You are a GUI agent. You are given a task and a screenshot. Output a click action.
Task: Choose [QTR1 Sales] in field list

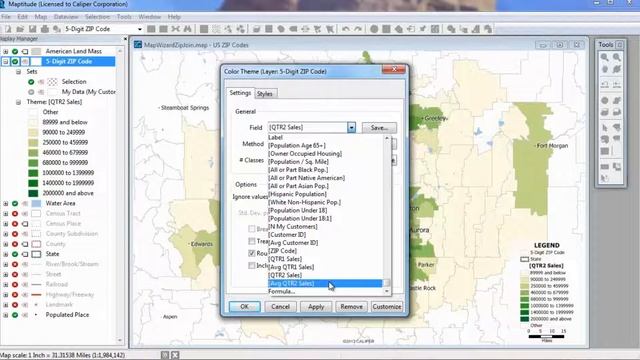(x=325, y=259)
